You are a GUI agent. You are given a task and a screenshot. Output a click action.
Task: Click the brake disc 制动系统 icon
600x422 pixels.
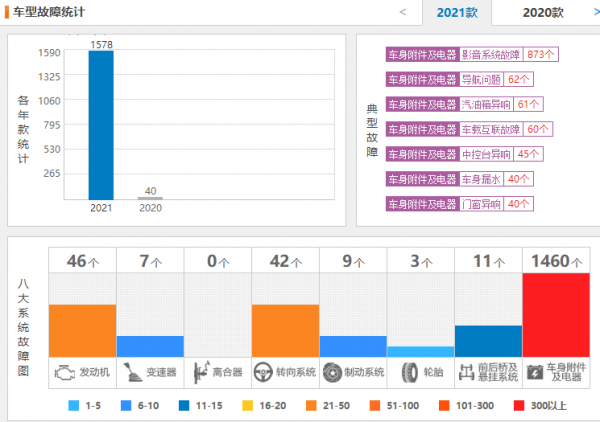[x=332, y=372]
